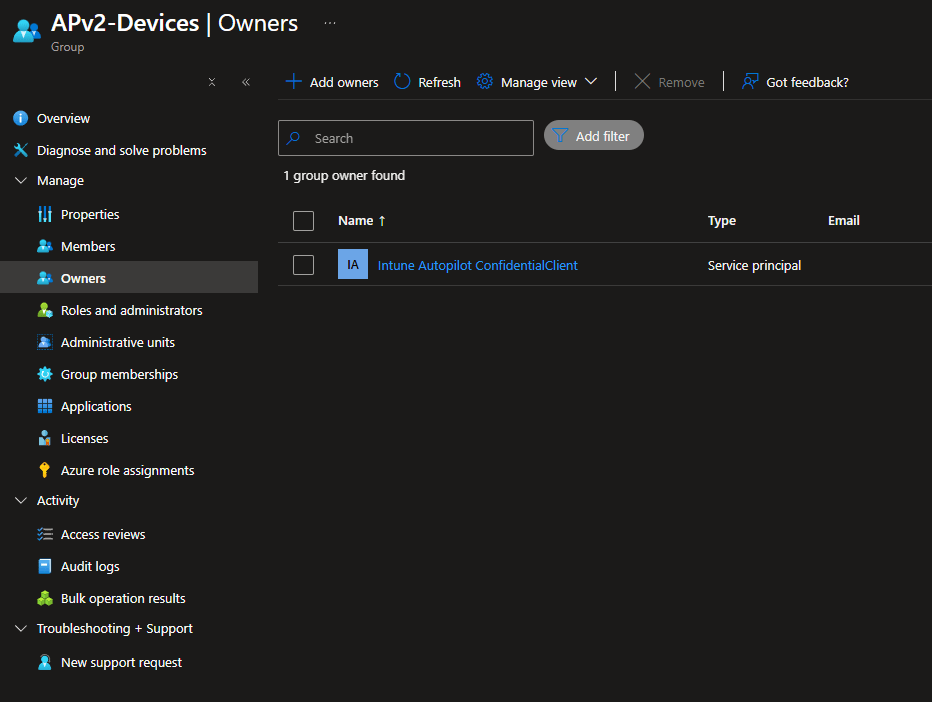Click the Manage view gear icon
Viewport: 932px width, 702px height.
click(x=485, y=81)
